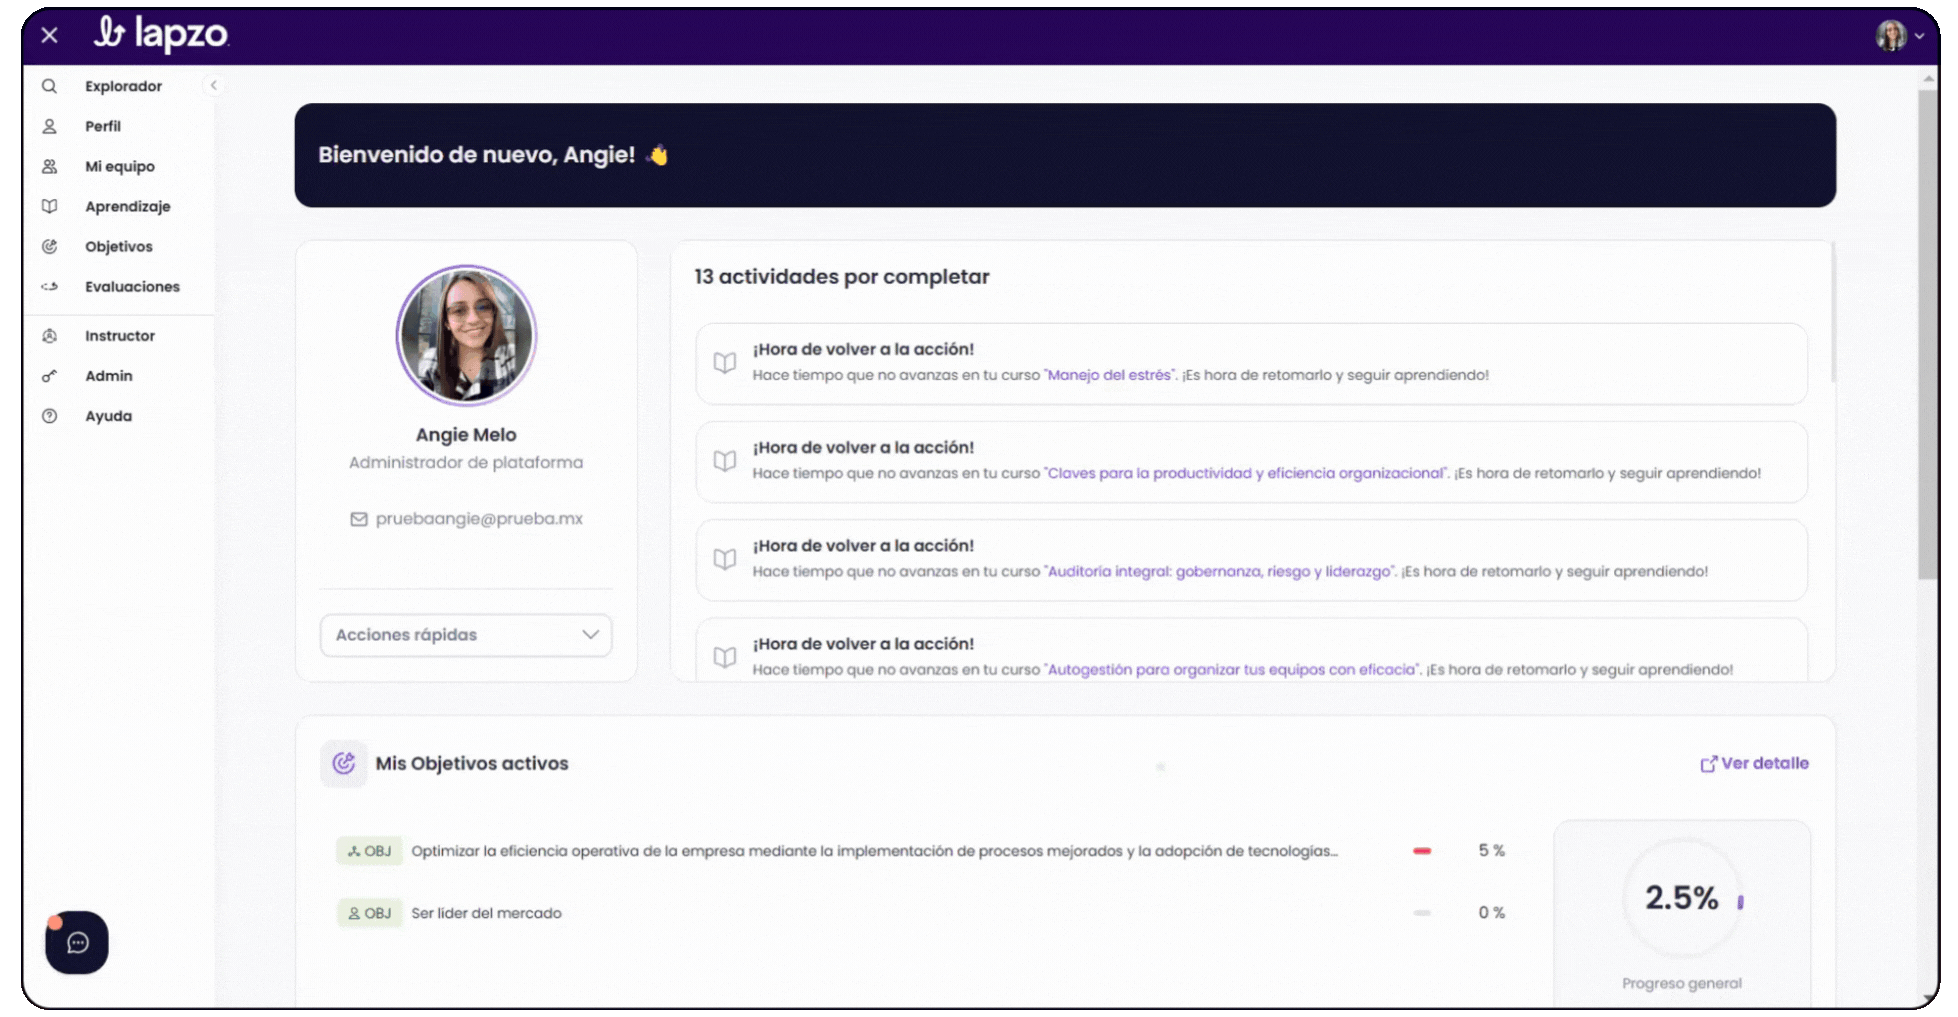The height and width of the screenshot is (1017, 1958).
Task: Click the Perfil person icon
Action: tap(49, 126)
